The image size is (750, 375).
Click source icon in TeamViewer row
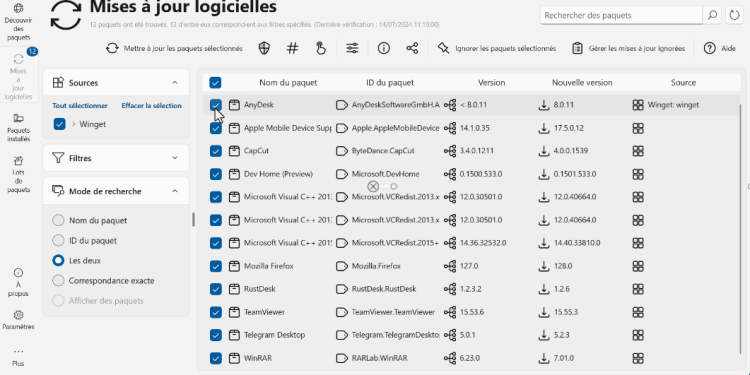point(638,312)
